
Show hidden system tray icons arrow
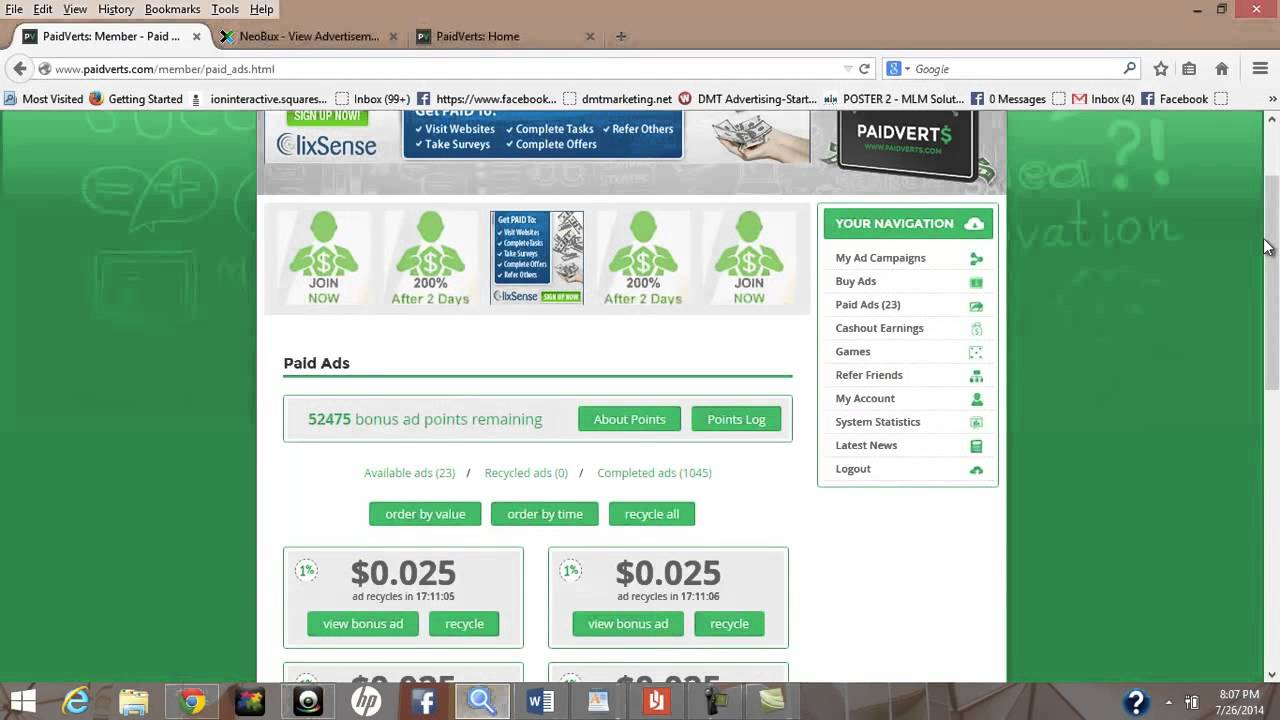tap(1169, 701)
